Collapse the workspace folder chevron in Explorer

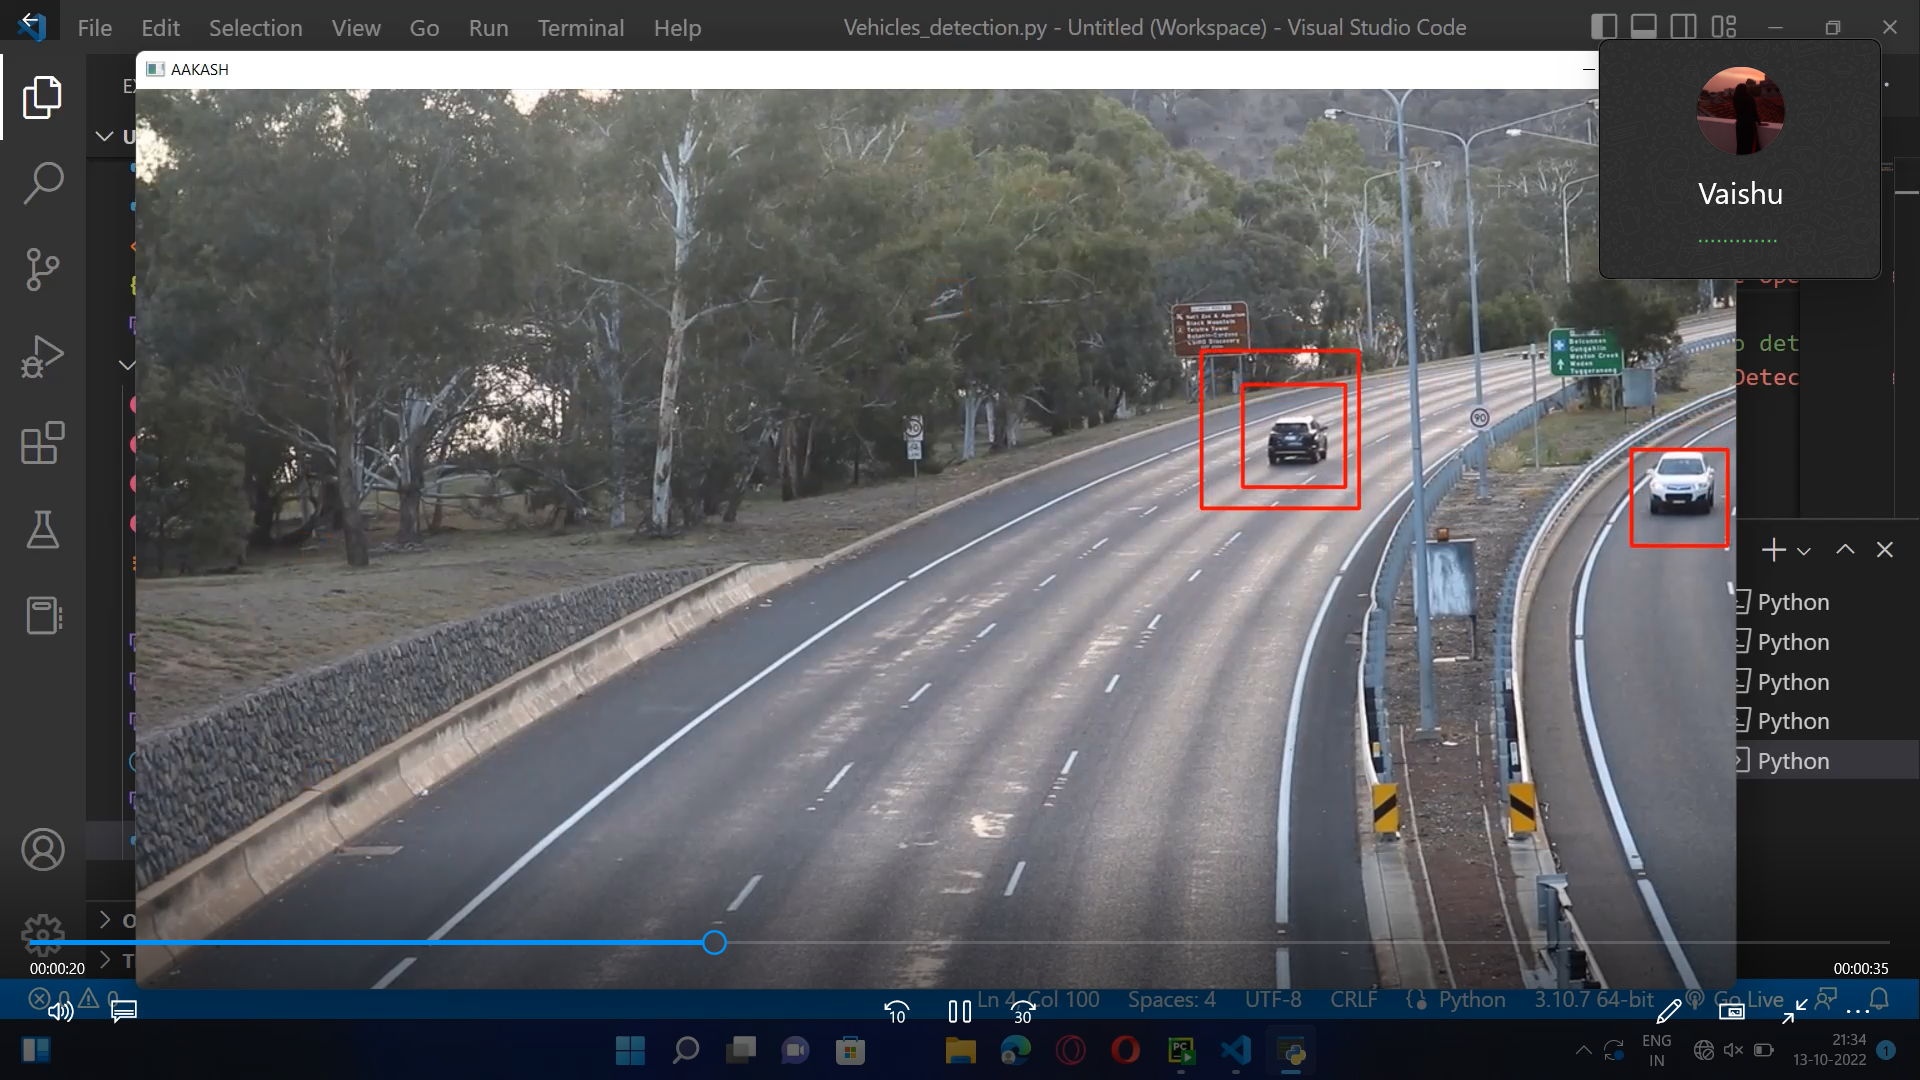(x=104, y=136)
